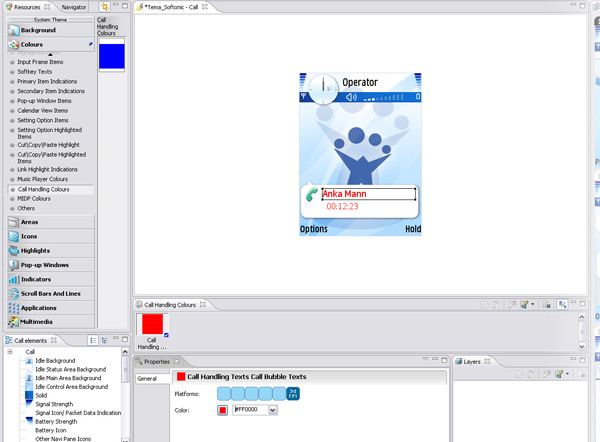Open the Properties view menu triangle

coord(424,361)
